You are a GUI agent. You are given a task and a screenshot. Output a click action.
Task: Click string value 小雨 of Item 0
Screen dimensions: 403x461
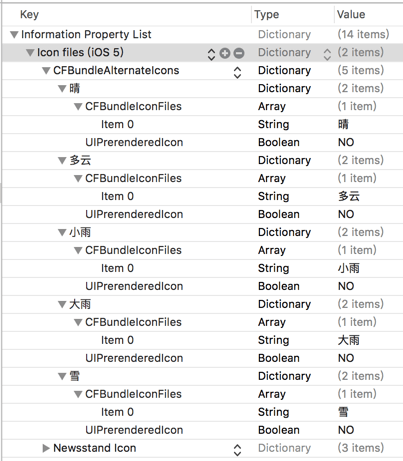pyautogui.click(x=349, y=268)
